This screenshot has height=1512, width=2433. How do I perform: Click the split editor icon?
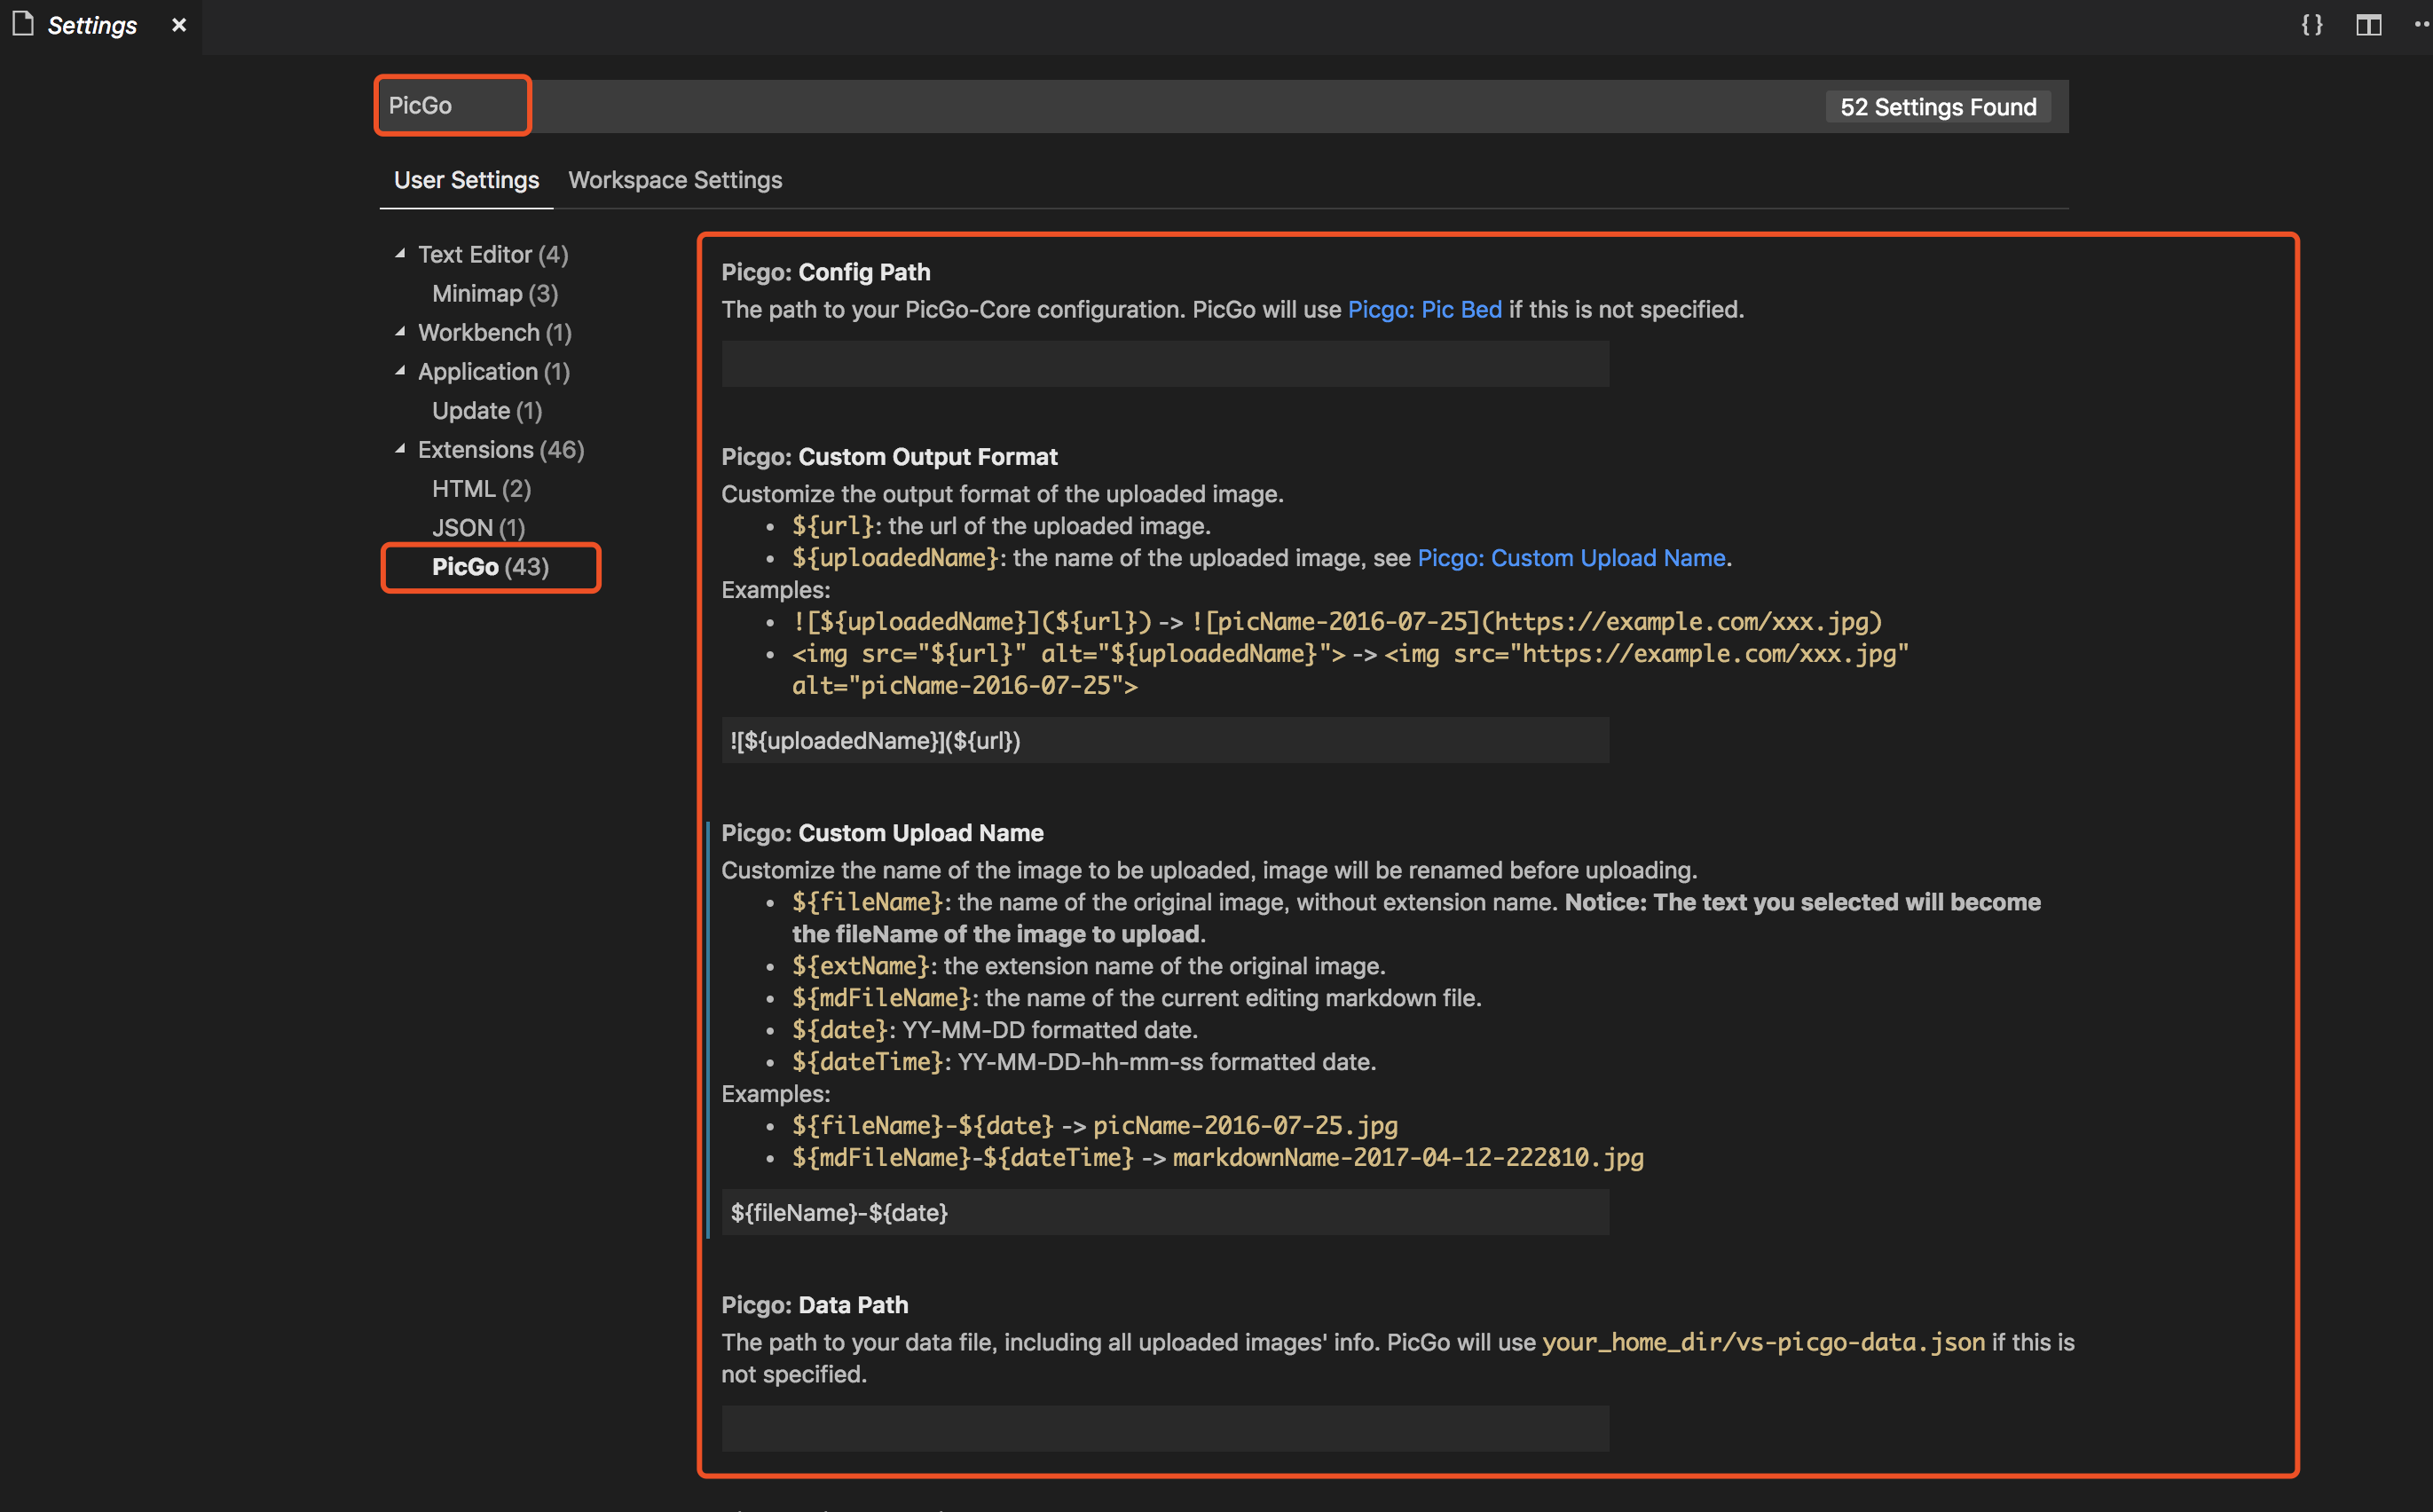pyautogui.click(x=2368, y=25)
